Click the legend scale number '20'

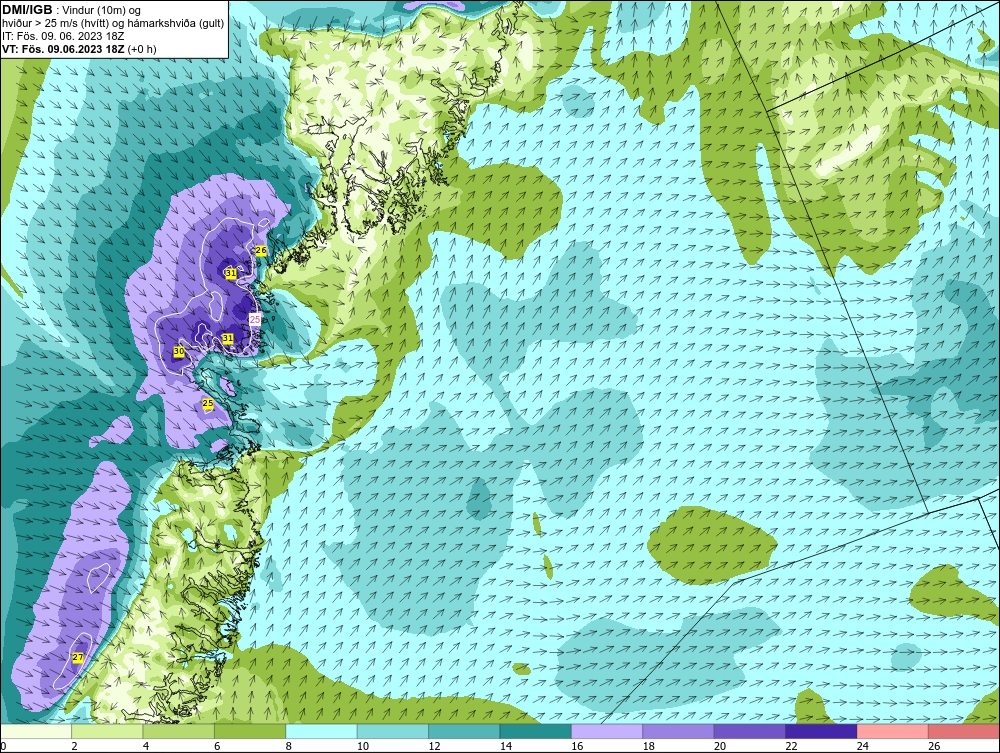(x=720, y=746)
